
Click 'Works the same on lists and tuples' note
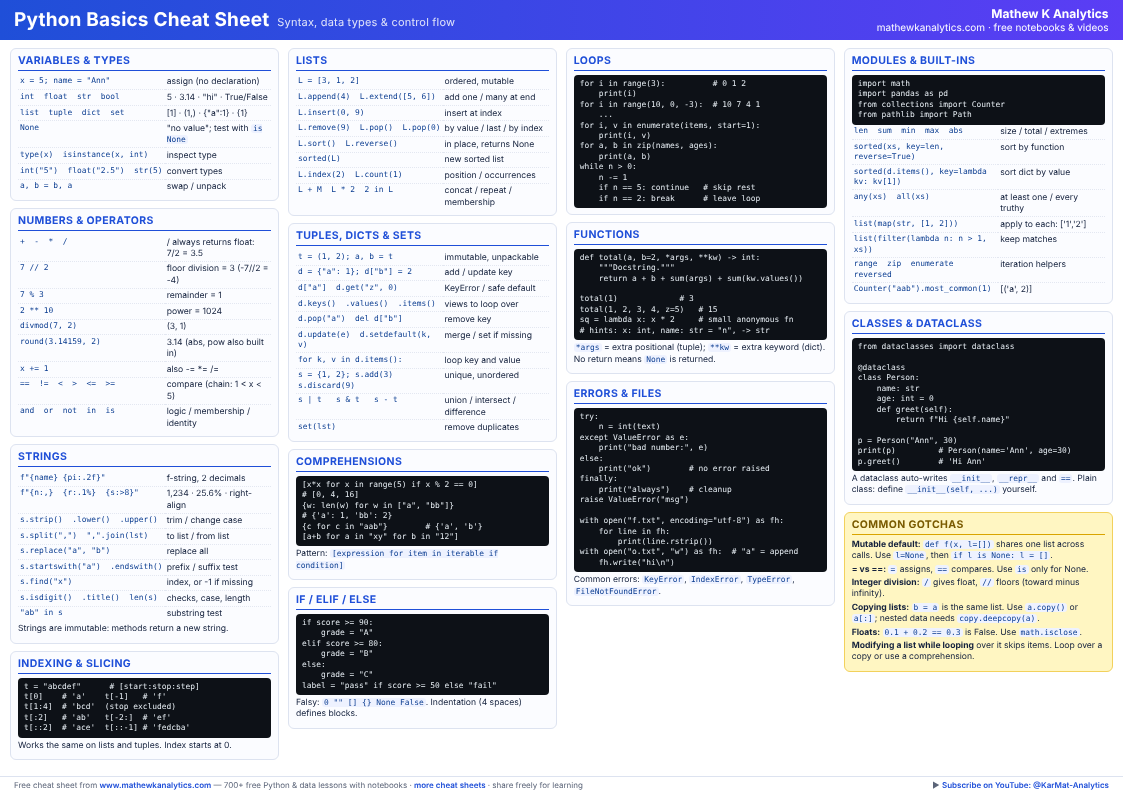tap(125, 745)
